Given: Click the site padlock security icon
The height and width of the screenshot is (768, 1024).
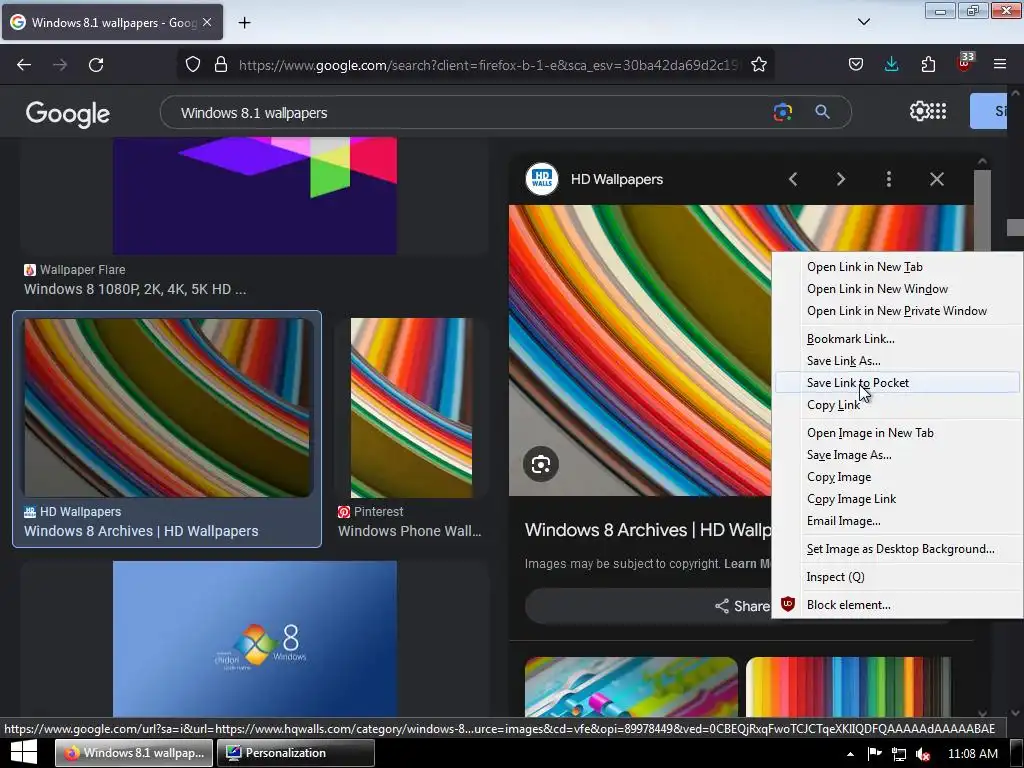Looking at the screenshot, I should pos(221,65).
